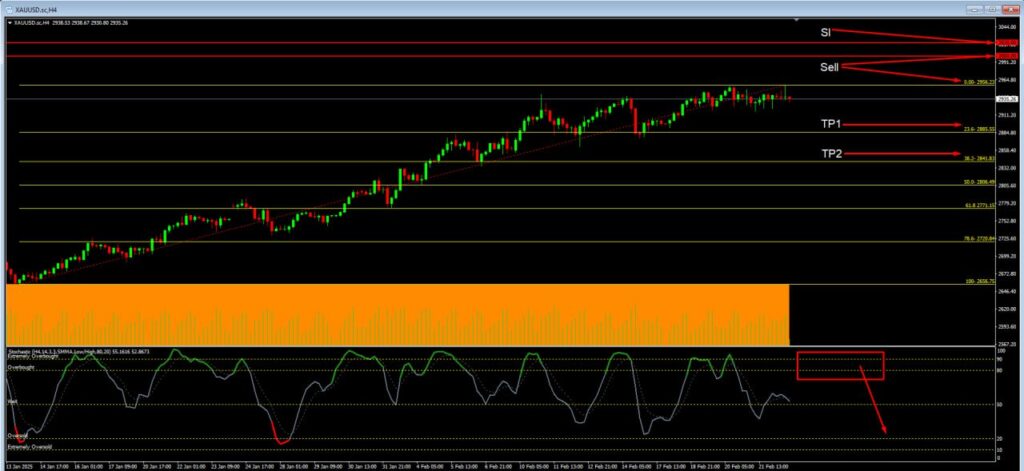Click the 2991.20 price on the scale

(1006, 63)
